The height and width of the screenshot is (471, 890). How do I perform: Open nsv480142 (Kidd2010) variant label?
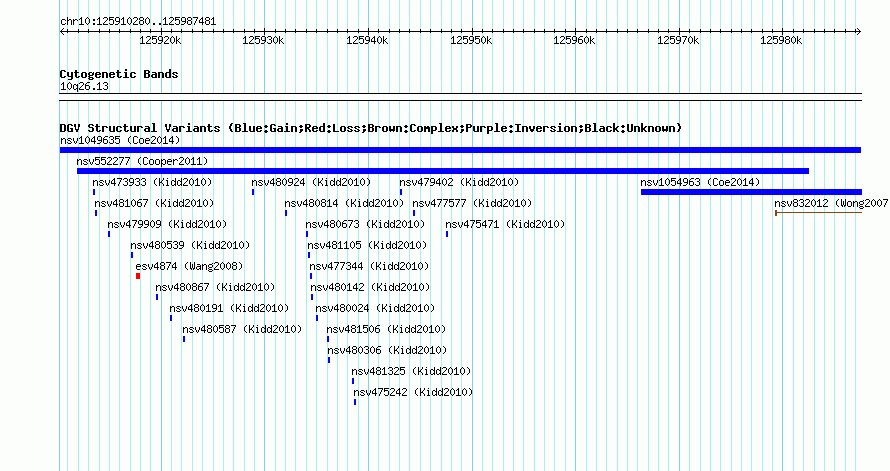click(x=370, y=287)
